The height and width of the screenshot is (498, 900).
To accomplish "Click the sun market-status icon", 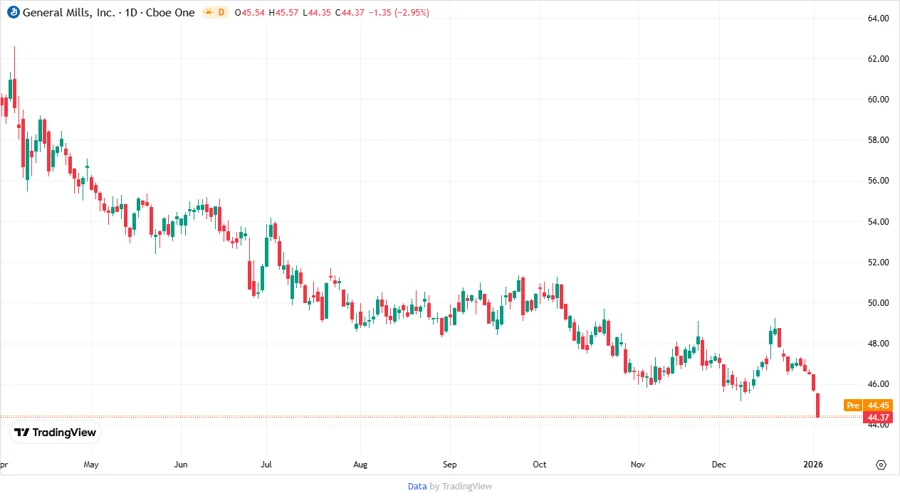I will coord(208,12).
